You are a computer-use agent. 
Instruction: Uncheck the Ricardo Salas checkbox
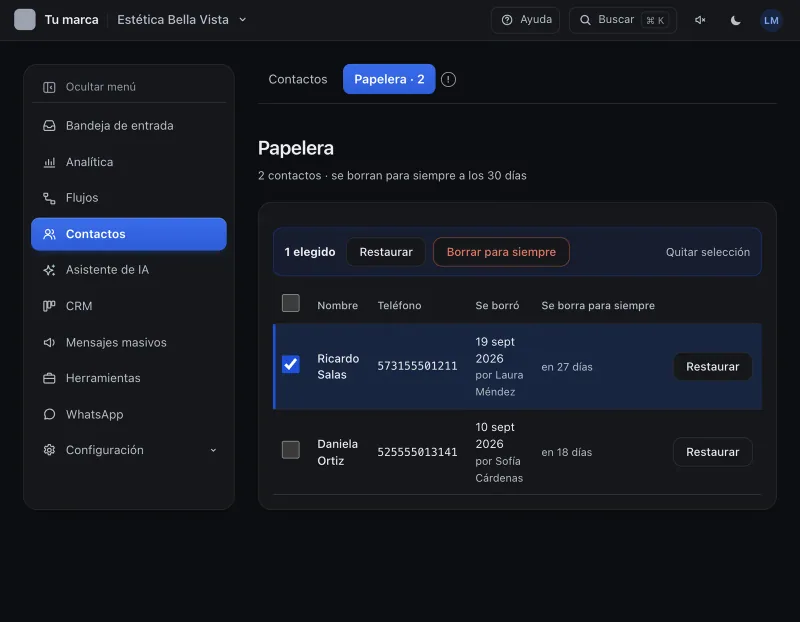(x=291, y=364)
